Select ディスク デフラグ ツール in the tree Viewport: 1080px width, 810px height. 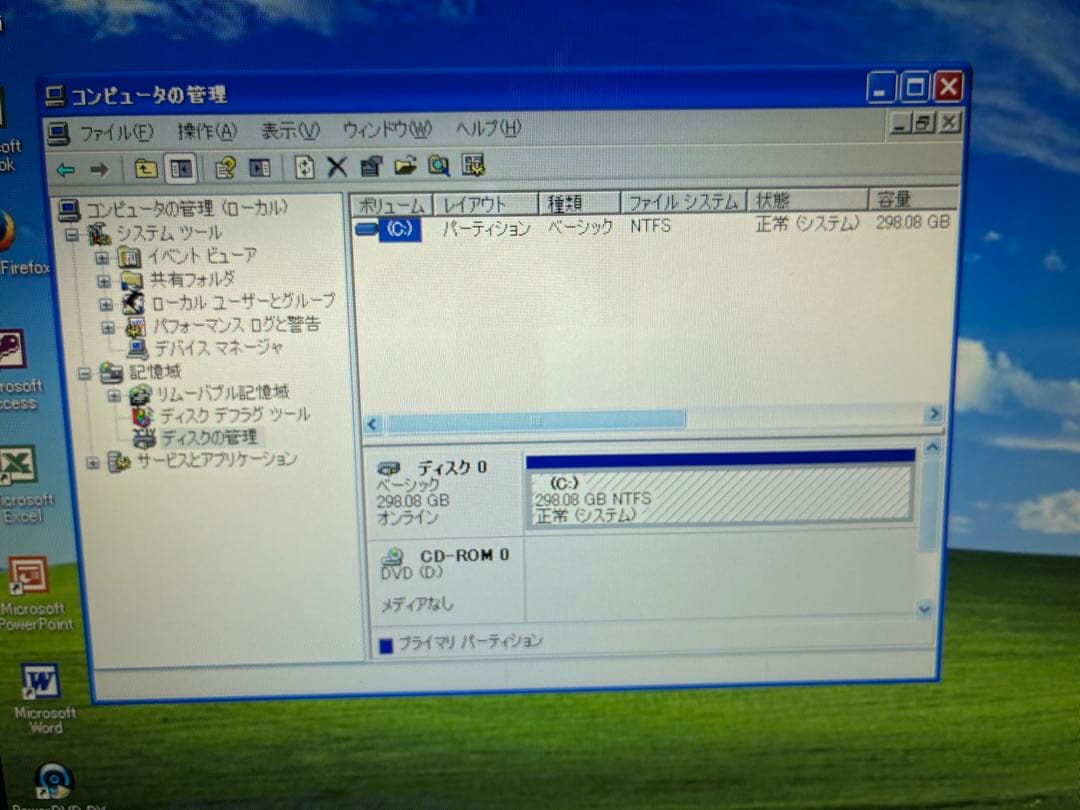point(233,416)
